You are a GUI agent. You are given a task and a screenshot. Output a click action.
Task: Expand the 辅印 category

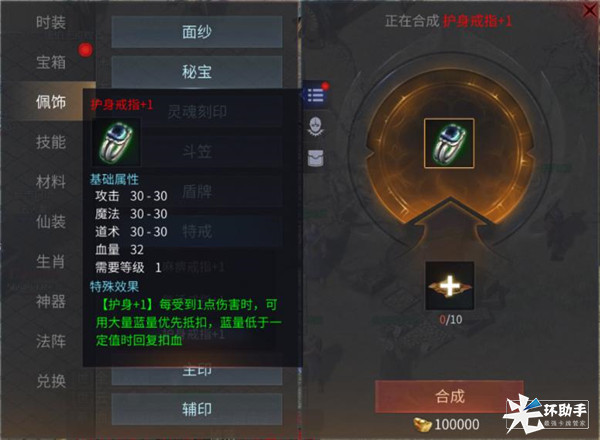point(197,409)
